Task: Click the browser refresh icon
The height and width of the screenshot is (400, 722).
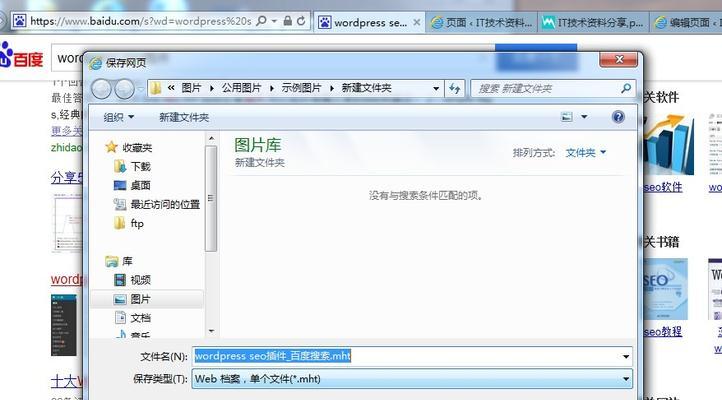Action: click(301, 21)
